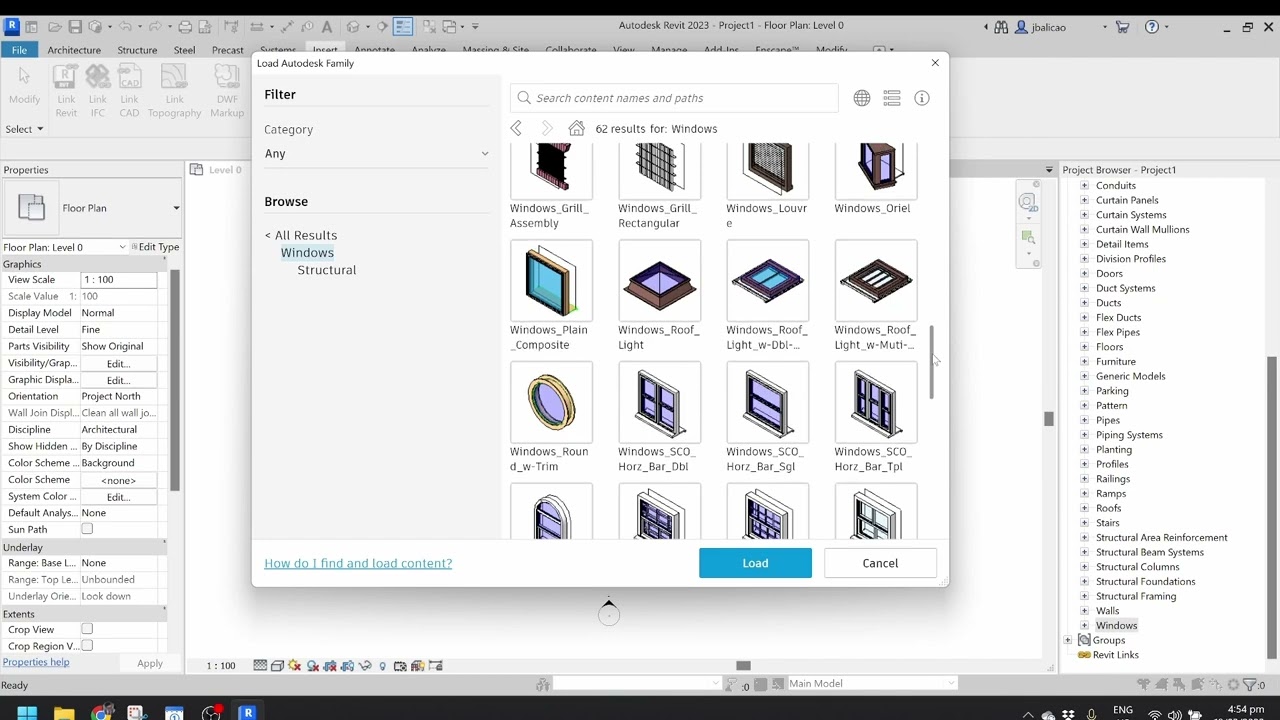Click the Link IFC ribbon tool
Viewport: 1280px width, 720px height.
click(98, 91)
